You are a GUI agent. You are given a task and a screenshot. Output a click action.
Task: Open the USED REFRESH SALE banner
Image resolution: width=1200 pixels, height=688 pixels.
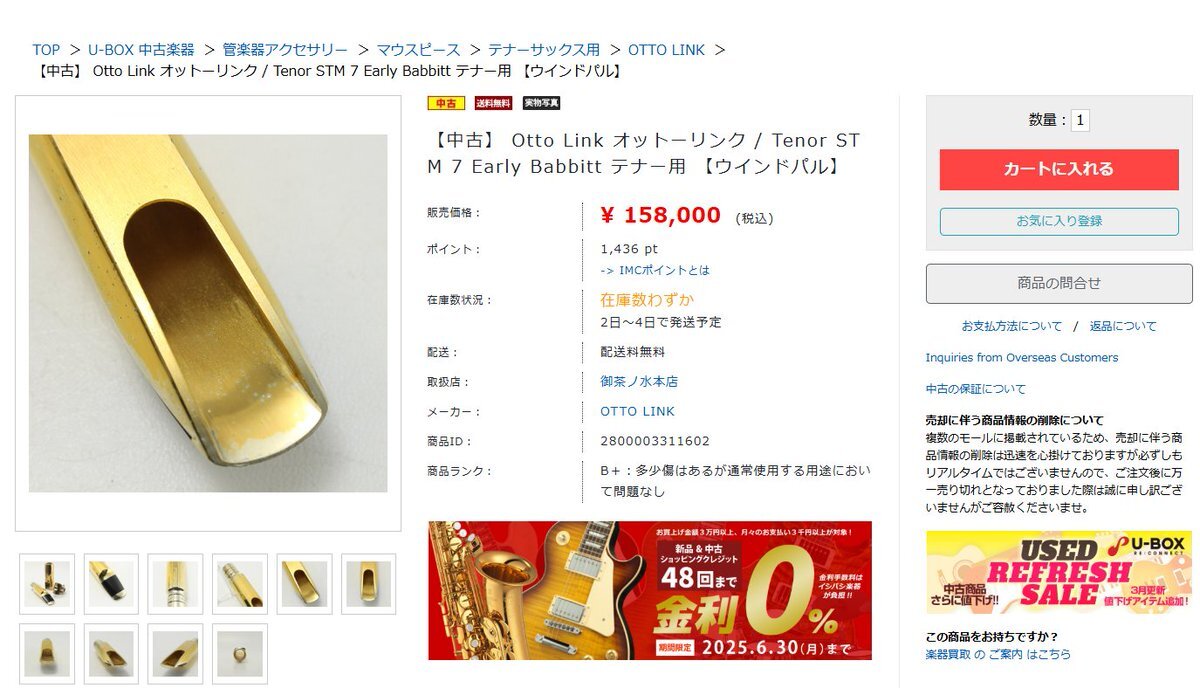1059,572
